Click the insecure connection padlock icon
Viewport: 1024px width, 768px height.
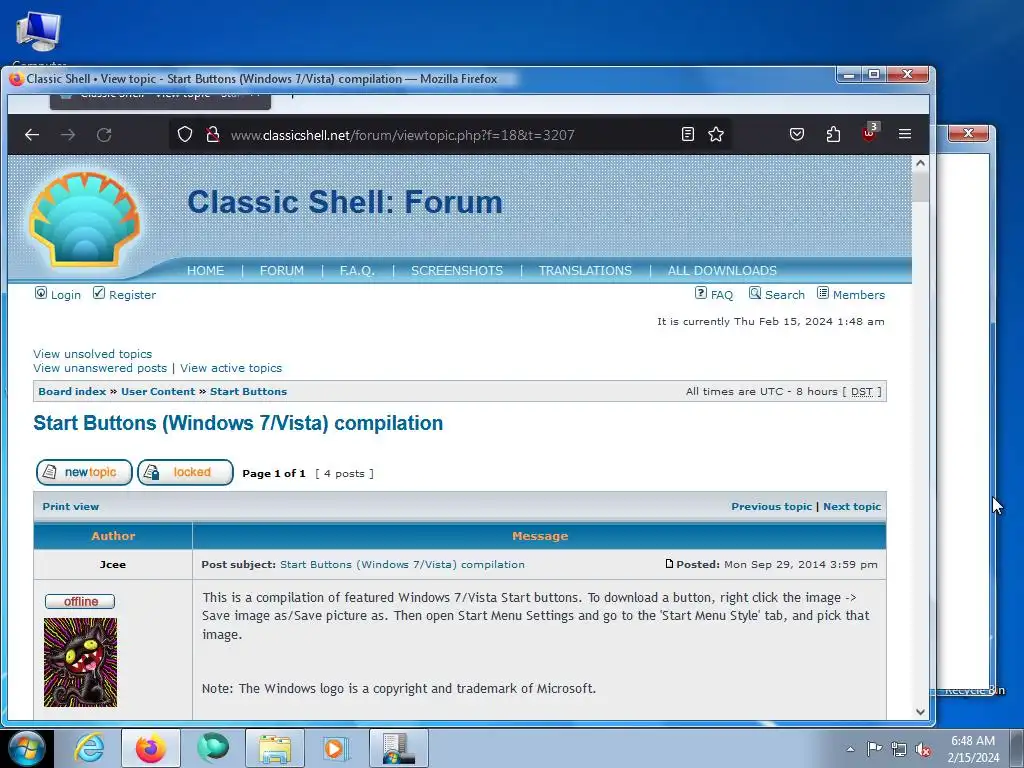coord(213,135)
